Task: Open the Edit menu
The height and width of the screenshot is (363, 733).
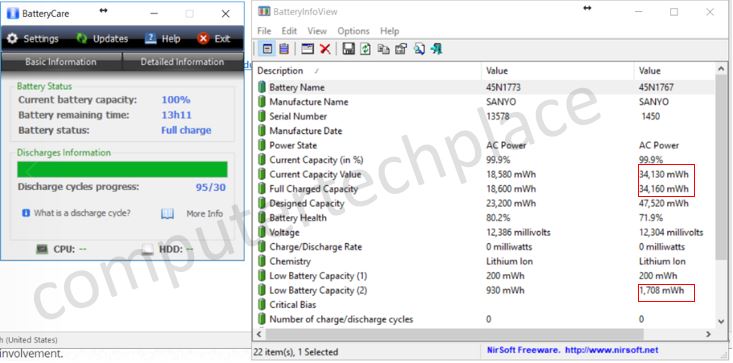Action: pos(289,31)
